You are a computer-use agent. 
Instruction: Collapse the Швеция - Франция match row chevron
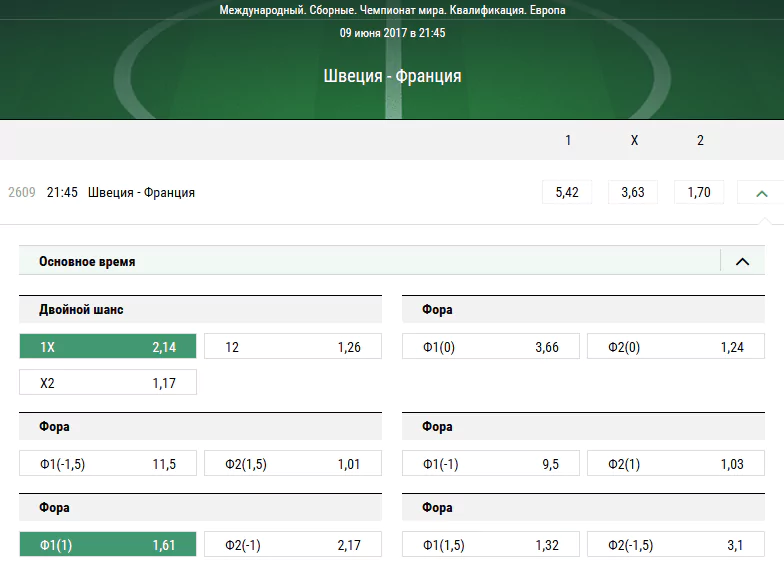tap(761, 192)
